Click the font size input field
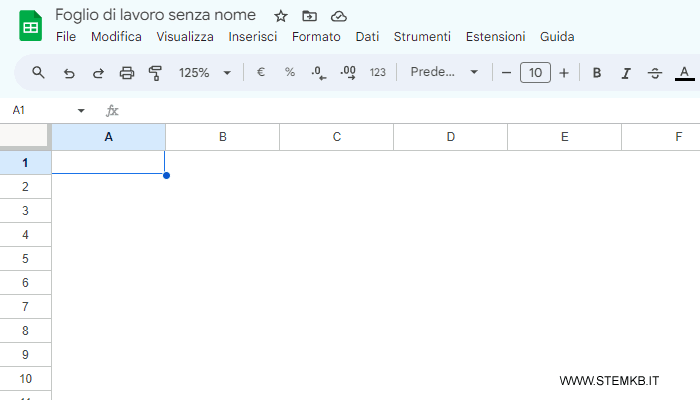 click(x=535, y=72)
